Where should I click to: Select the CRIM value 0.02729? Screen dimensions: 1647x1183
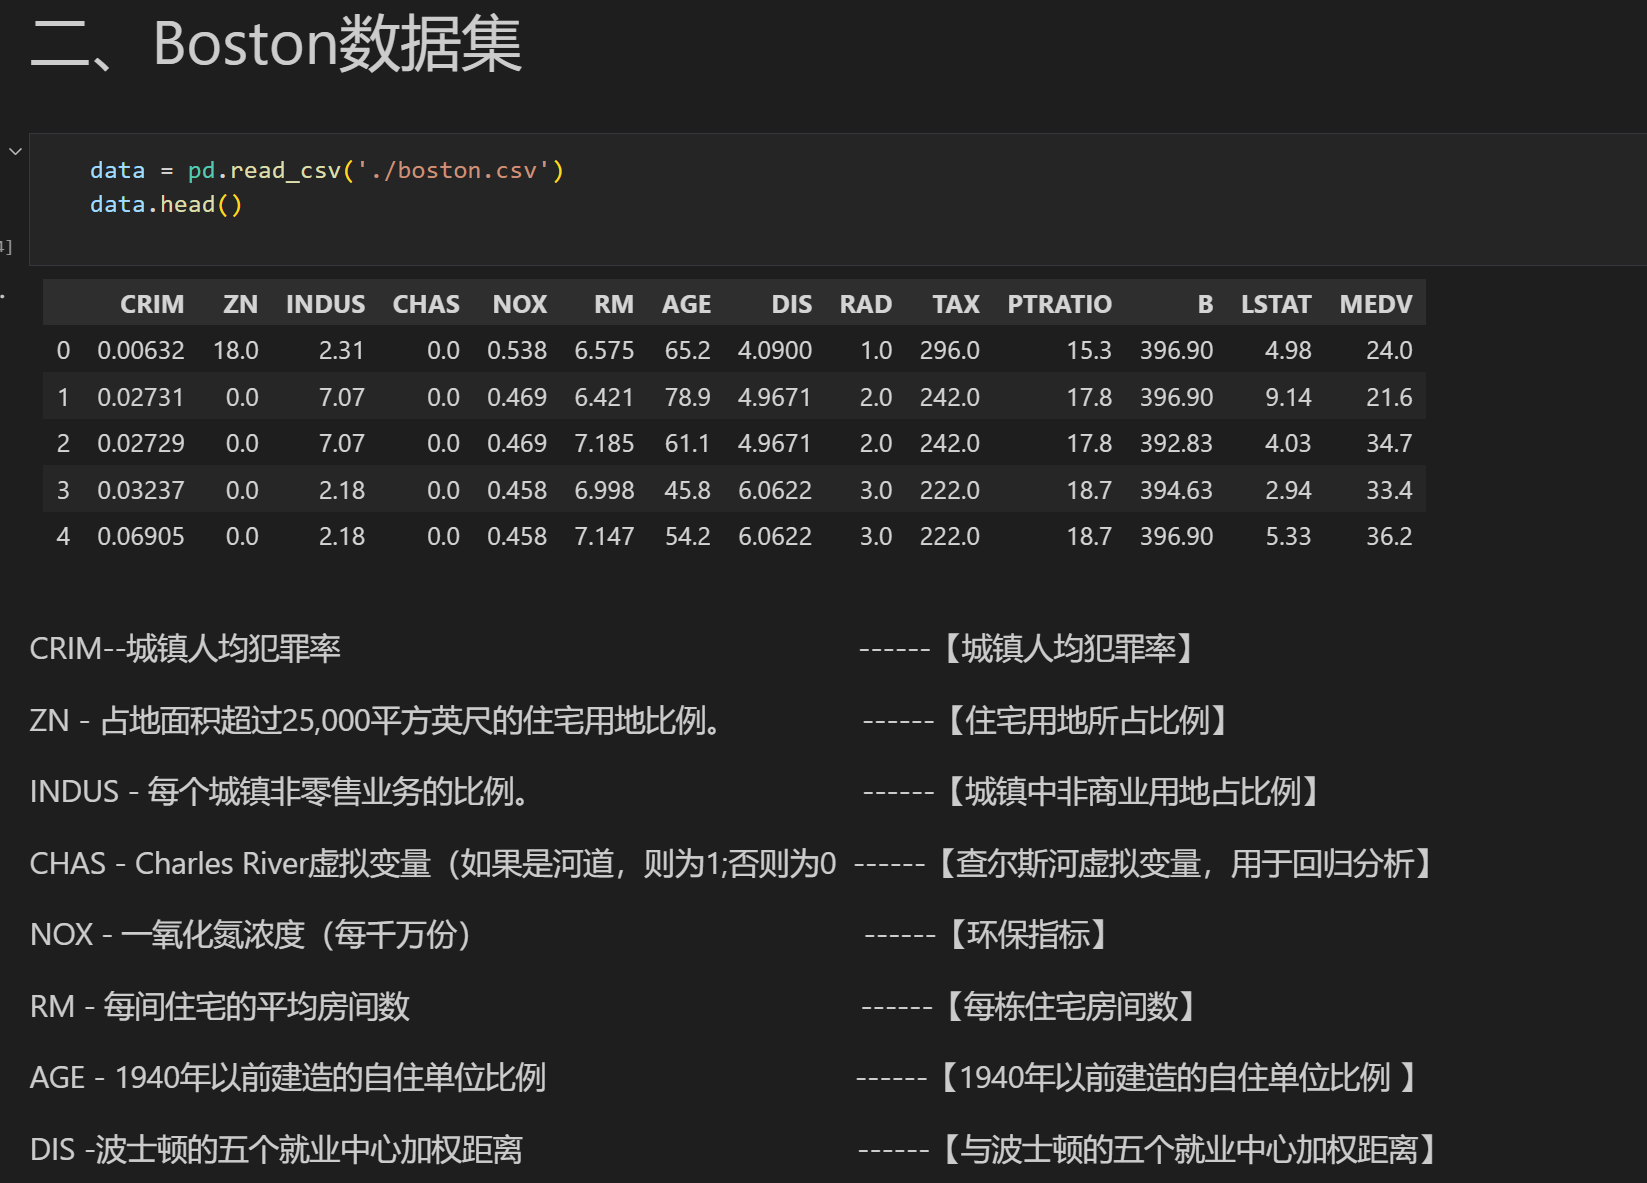tap(141, 444)
